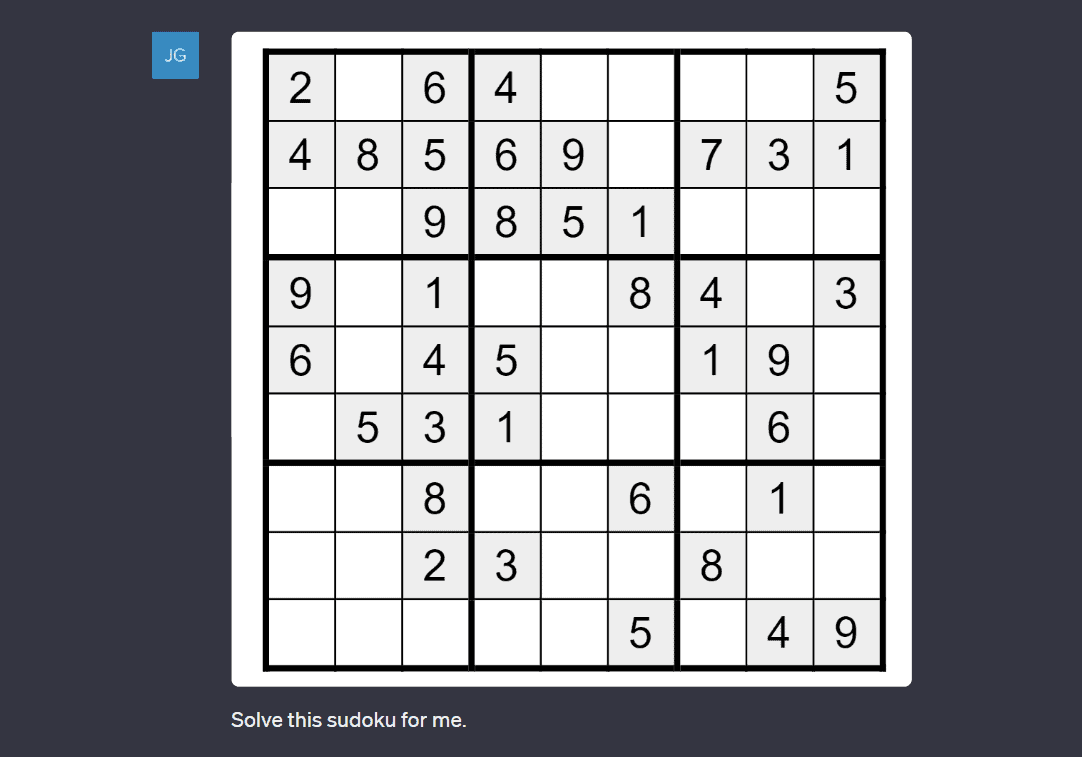Click the bottom-right corner cell with 9
The height and width of the screenshot is (757, 1082).
coord(846,633)
